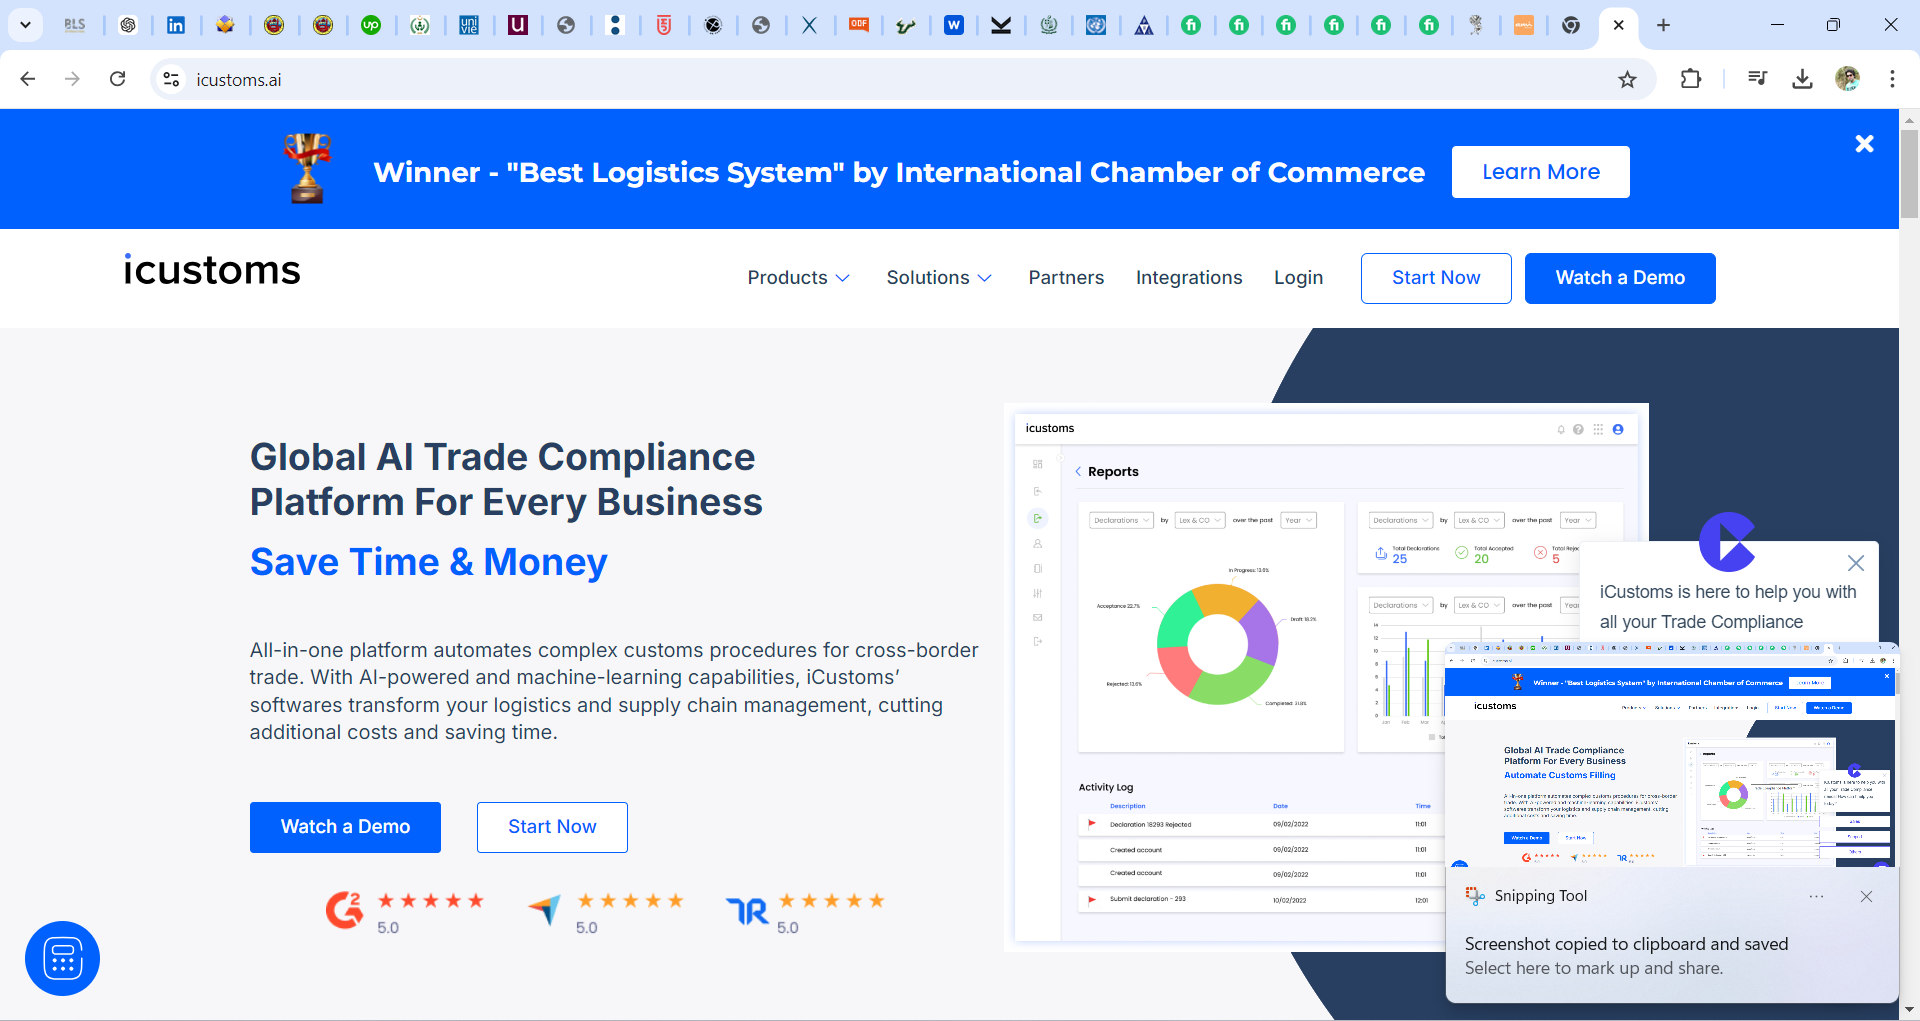1920x1021 pixels.
Task: Open the Chrome three-dot menu
Action: (x=1892, y=79)
